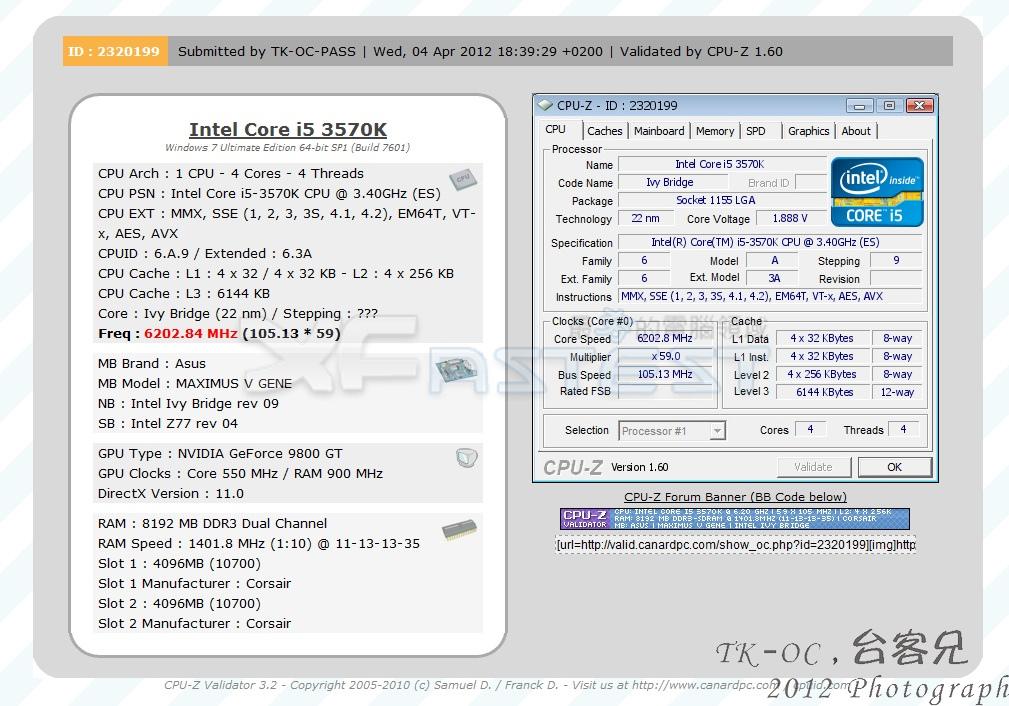This screenshot has height=706, width=1009.
Task: Click the Level 3 12-way associativity field
Action: (x=897, y=392)
